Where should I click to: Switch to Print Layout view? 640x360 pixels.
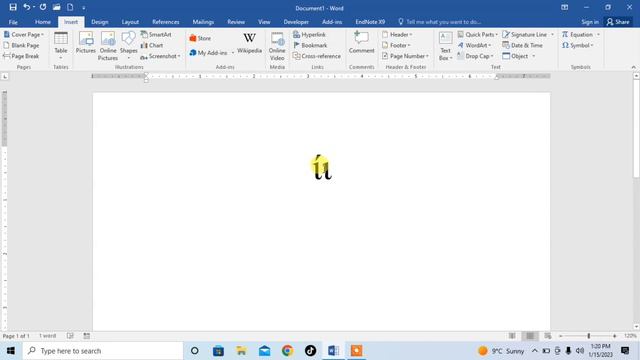point(530,336)
